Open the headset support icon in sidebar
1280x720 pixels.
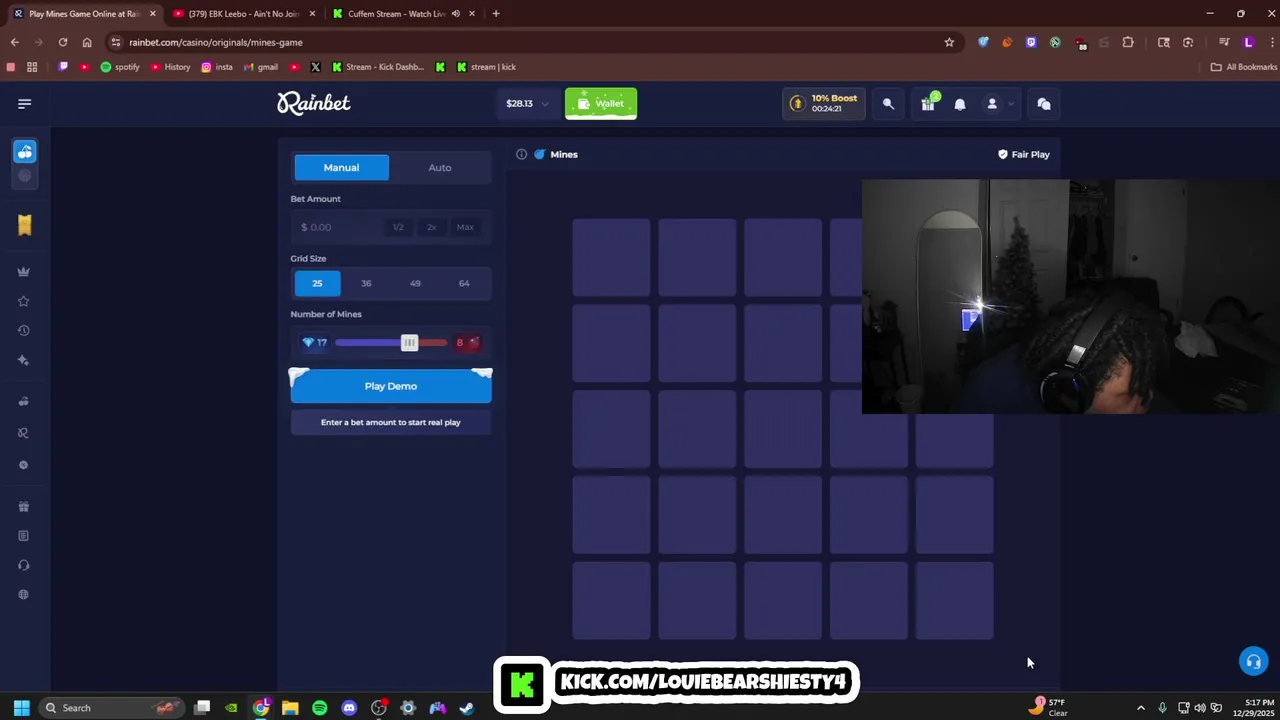[24, 565]
